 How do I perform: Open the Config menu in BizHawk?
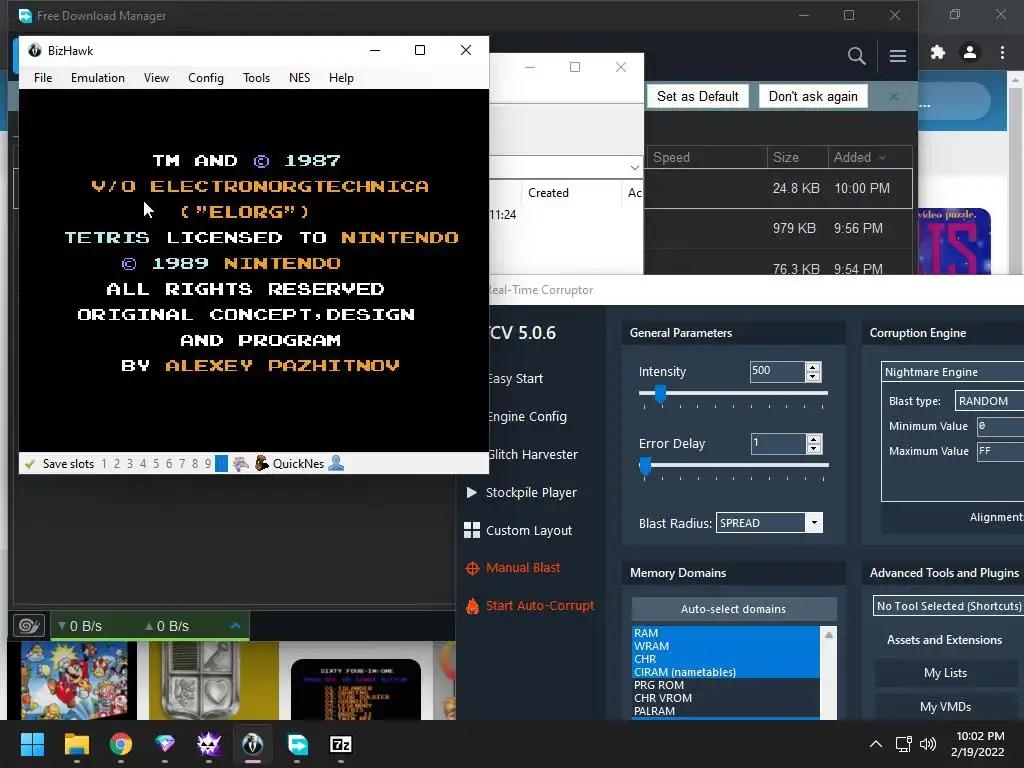click(206, 78)
